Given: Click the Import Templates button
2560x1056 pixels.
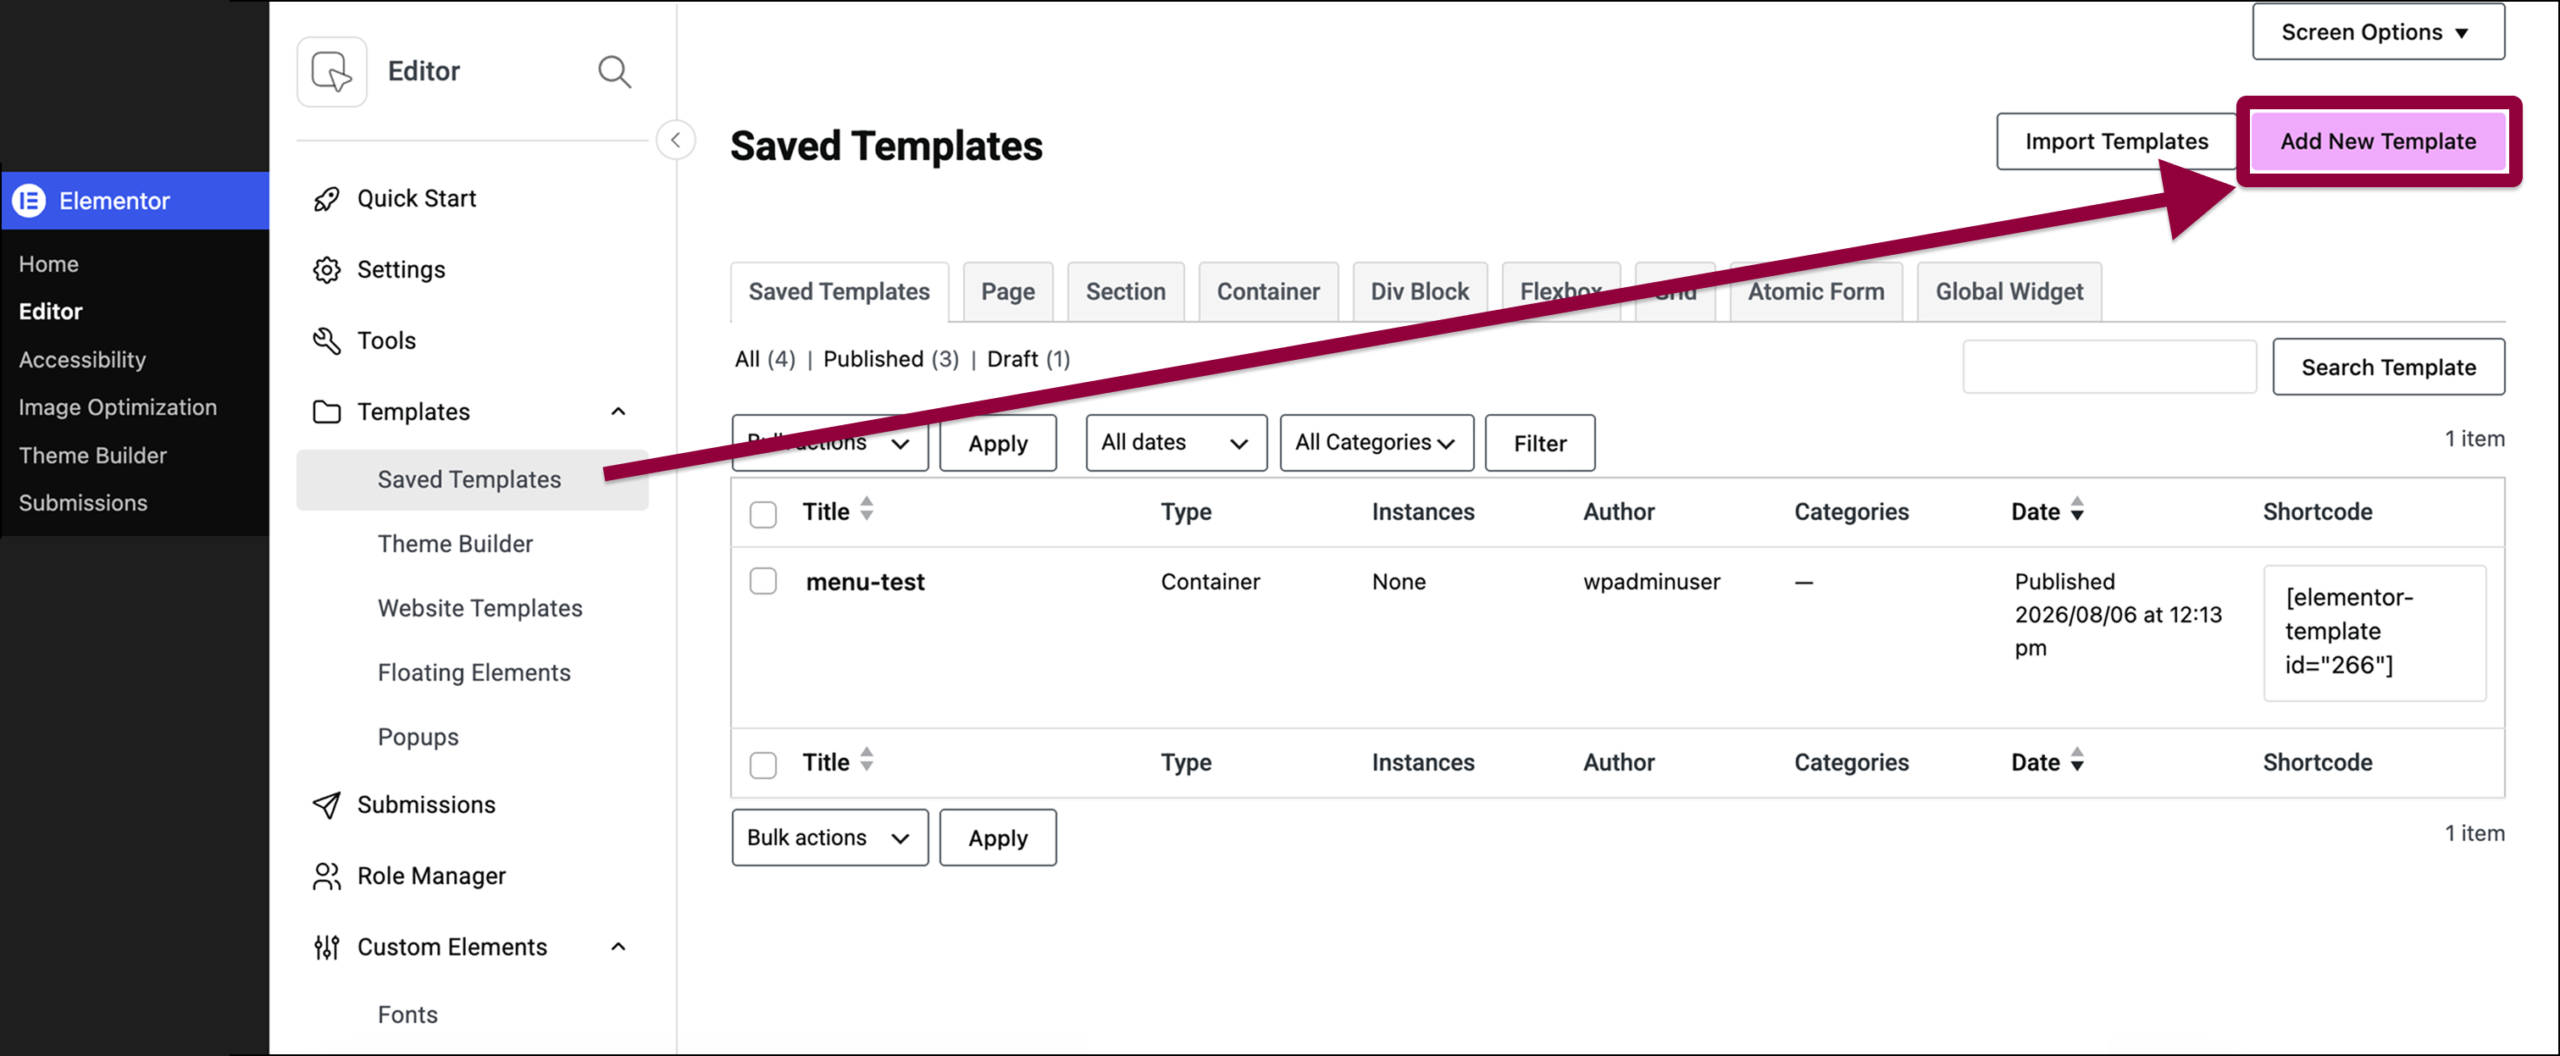Looking at the screenshot, I should tap(2116, 141).
